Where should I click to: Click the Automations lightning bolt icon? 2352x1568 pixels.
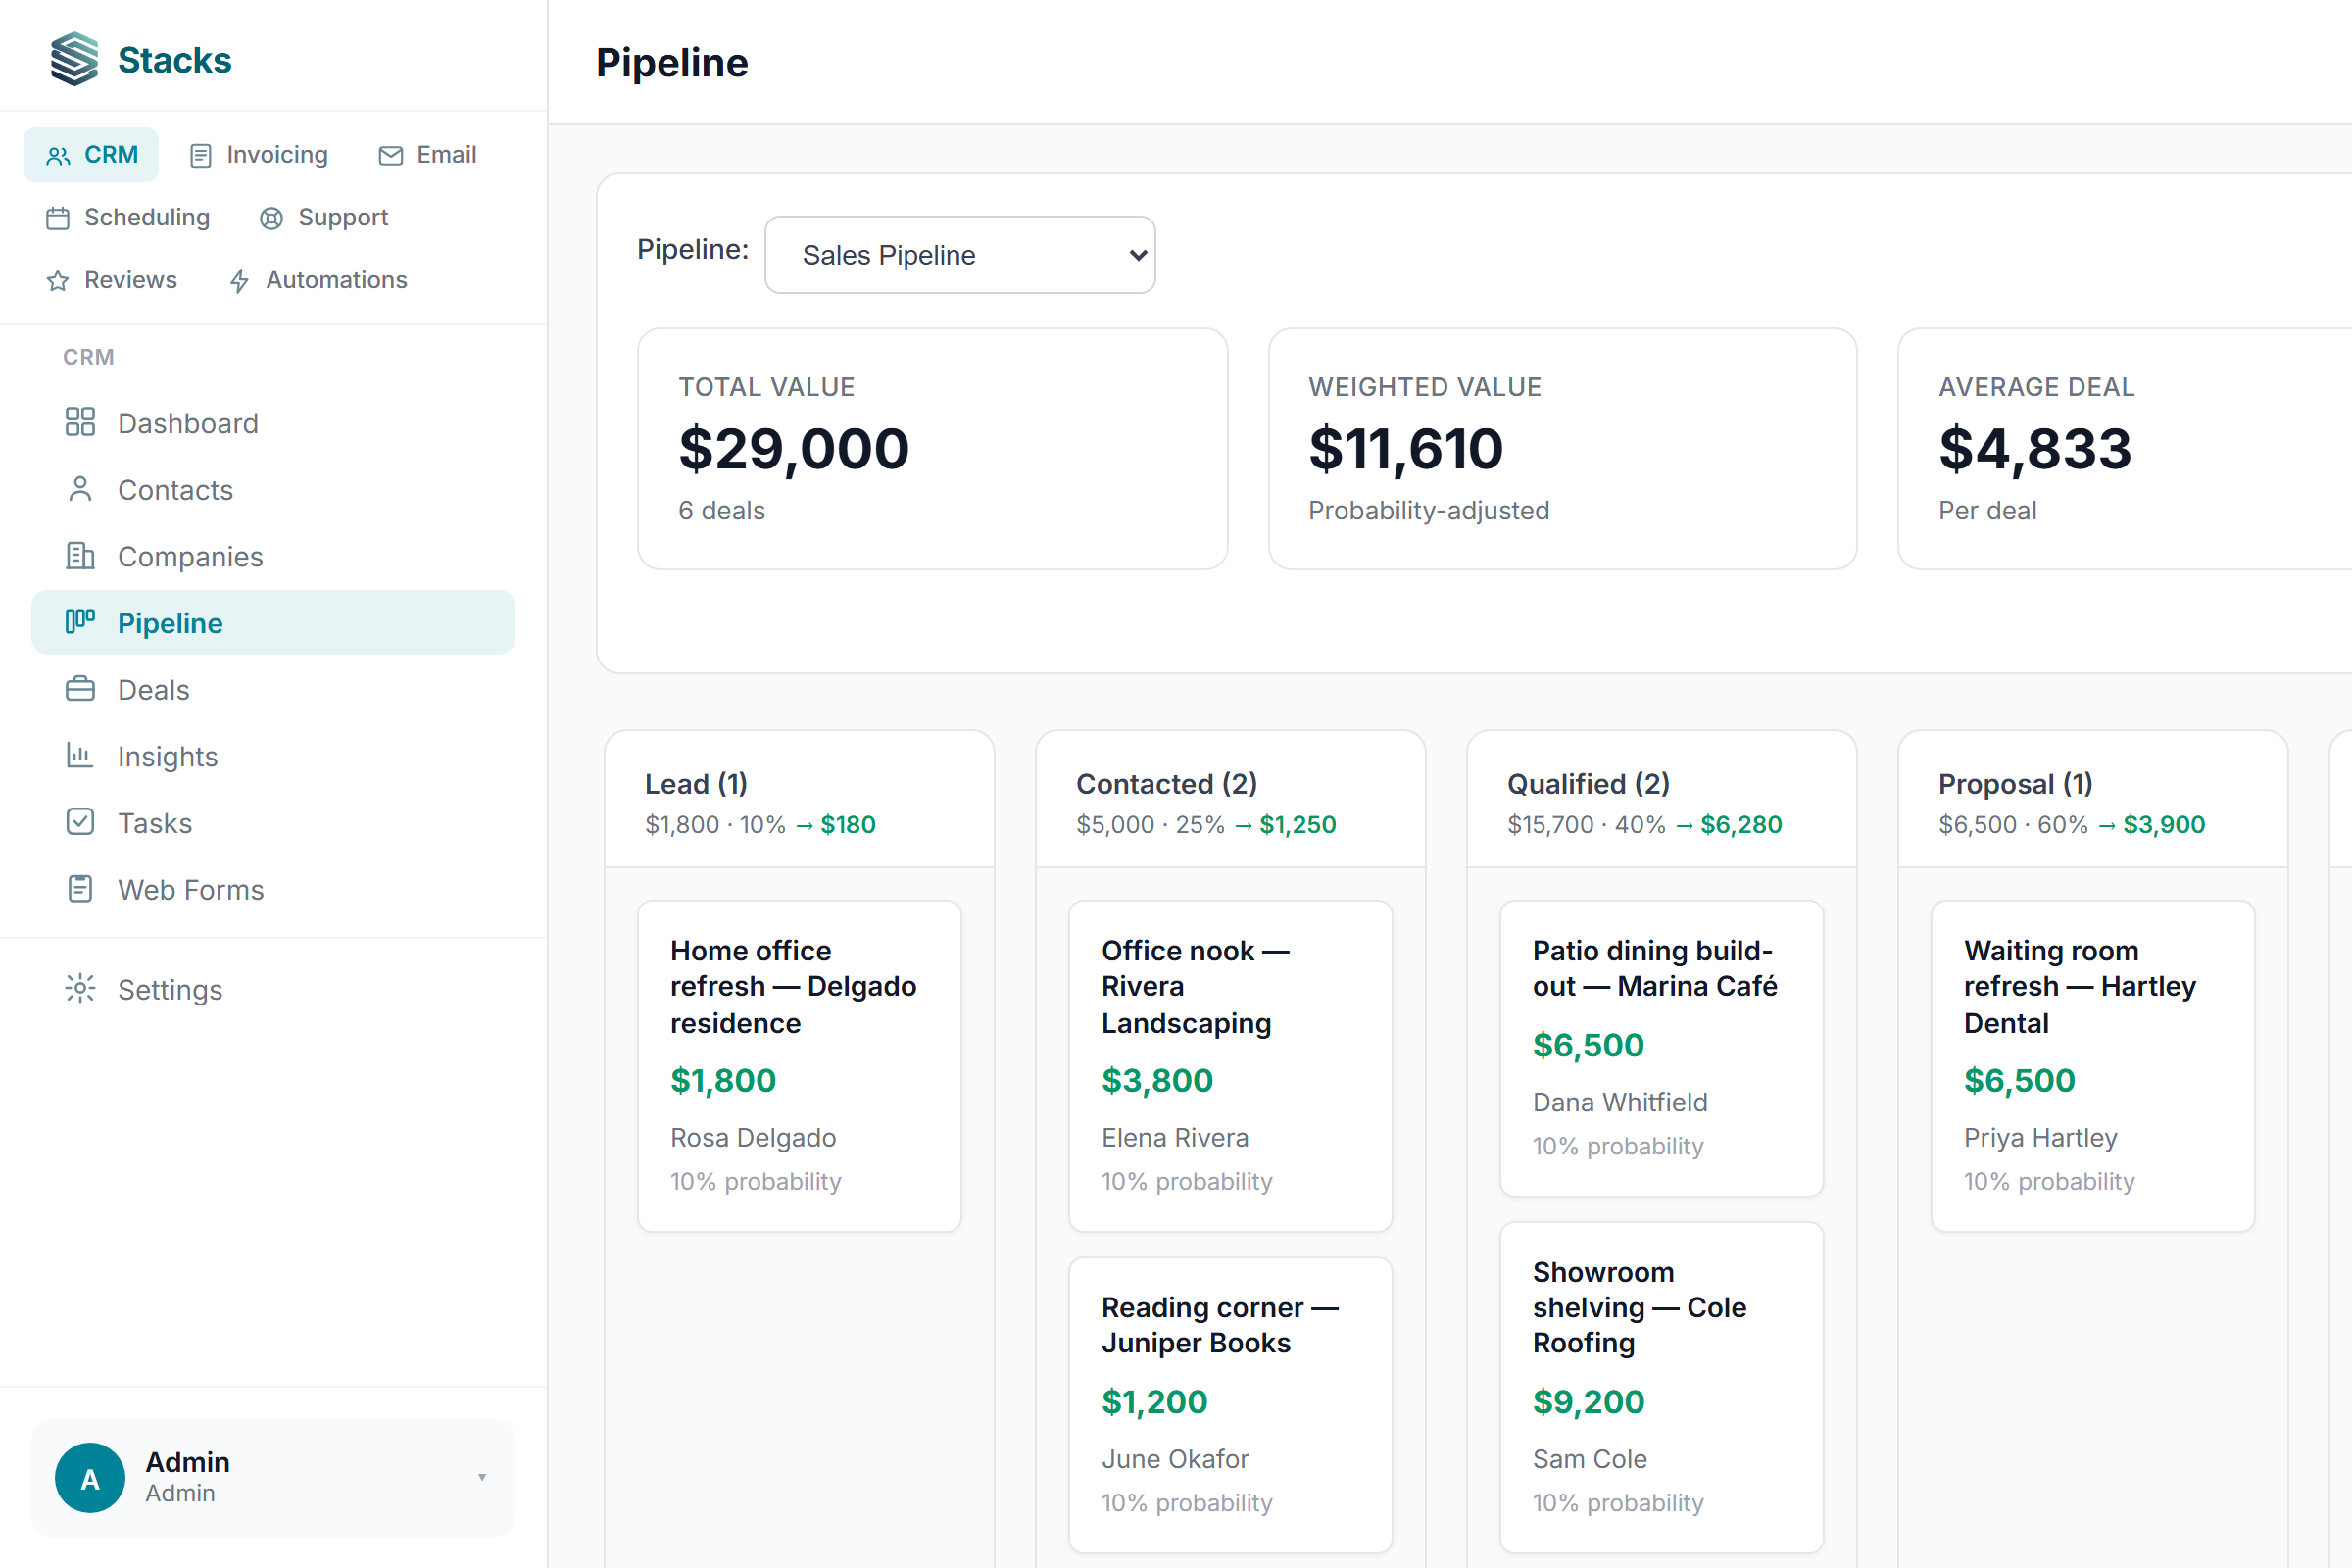239,281
